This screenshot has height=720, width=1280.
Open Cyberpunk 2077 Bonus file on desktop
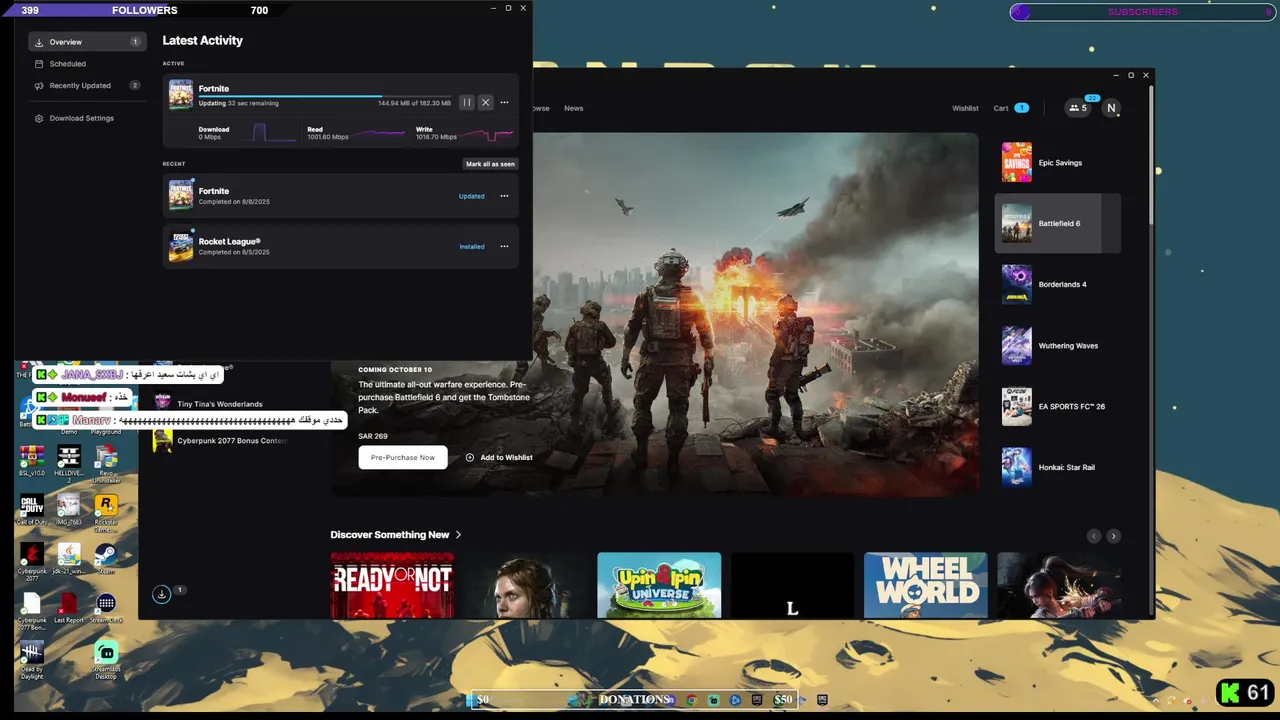point(32,610)
